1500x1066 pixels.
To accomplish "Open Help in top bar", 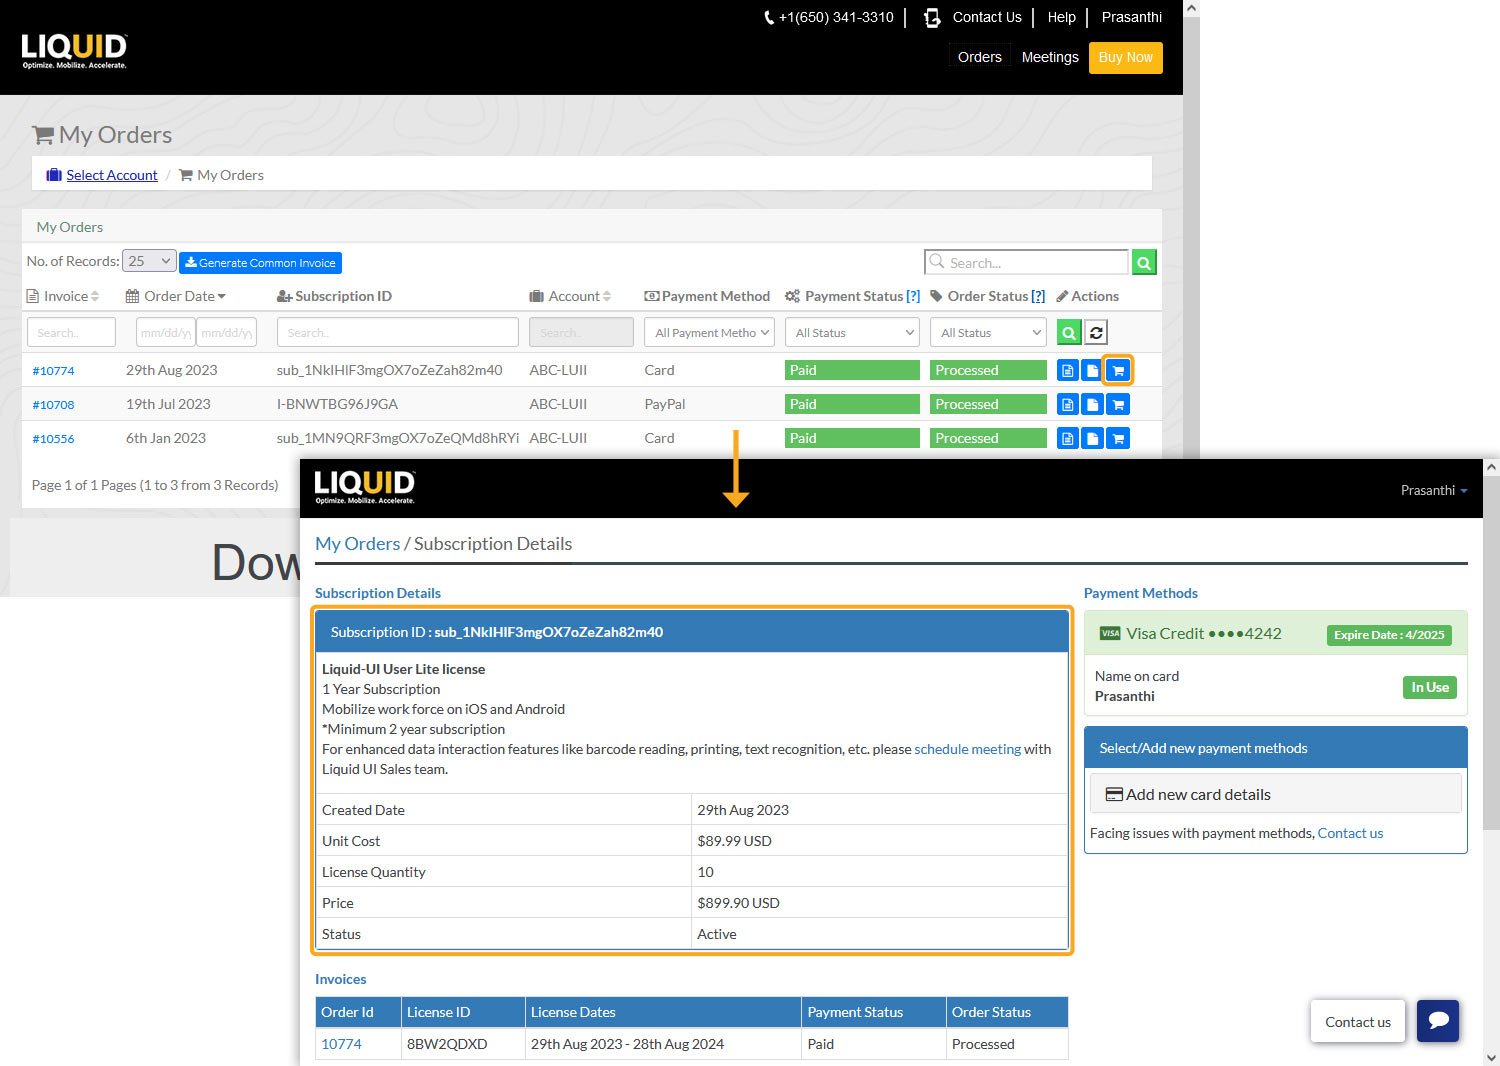I will [x=1061, y=17].
